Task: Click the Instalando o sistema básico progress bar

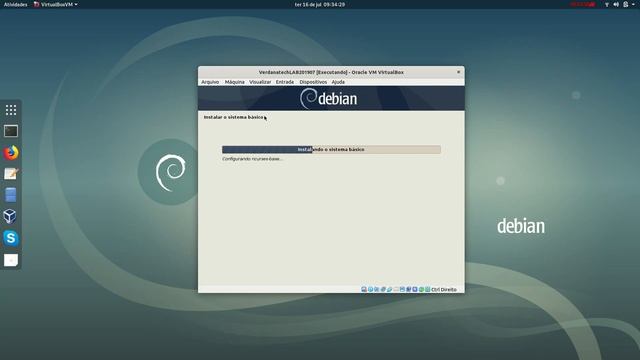Action: (331, 149)
